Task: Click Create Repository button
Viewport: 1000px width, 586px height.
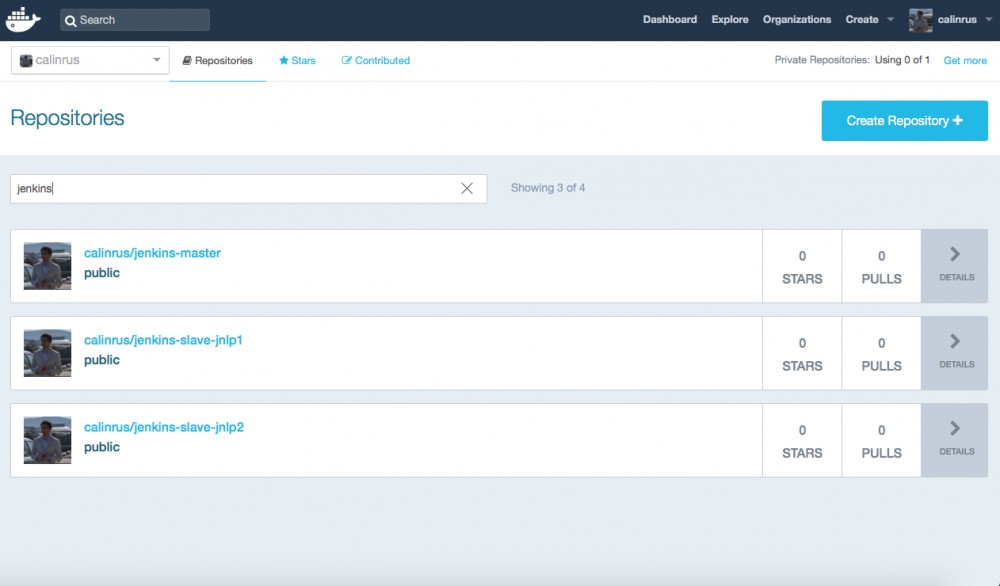Action: point(904,121)
